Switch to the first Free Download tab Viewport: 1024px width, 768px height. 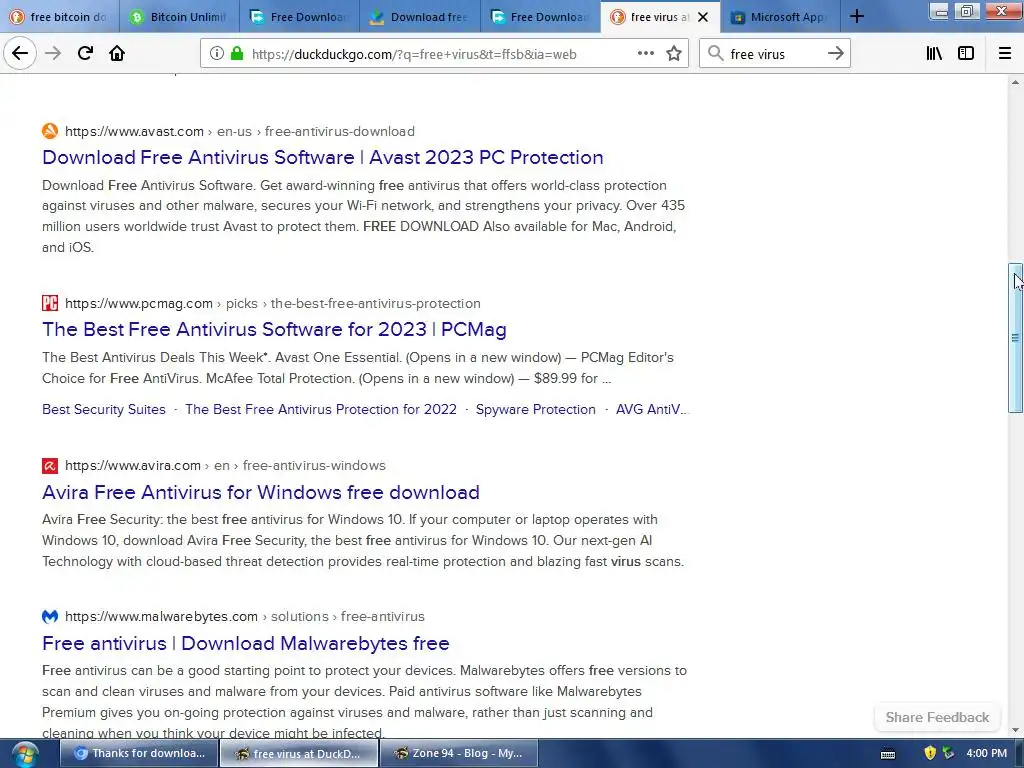click(299, 17)
